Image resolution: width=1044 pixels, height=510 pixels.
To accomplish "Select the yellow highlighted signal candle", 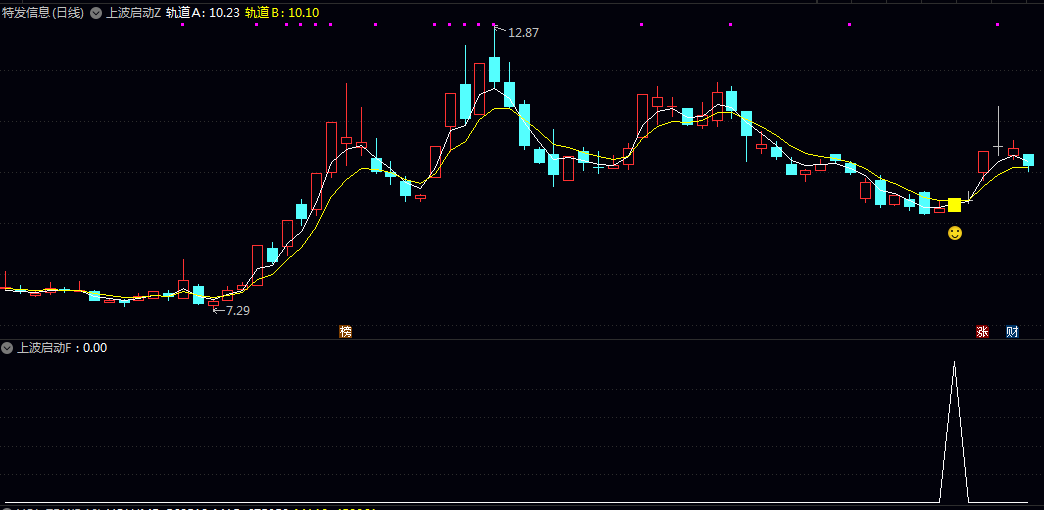I will (x=954, y=204).
